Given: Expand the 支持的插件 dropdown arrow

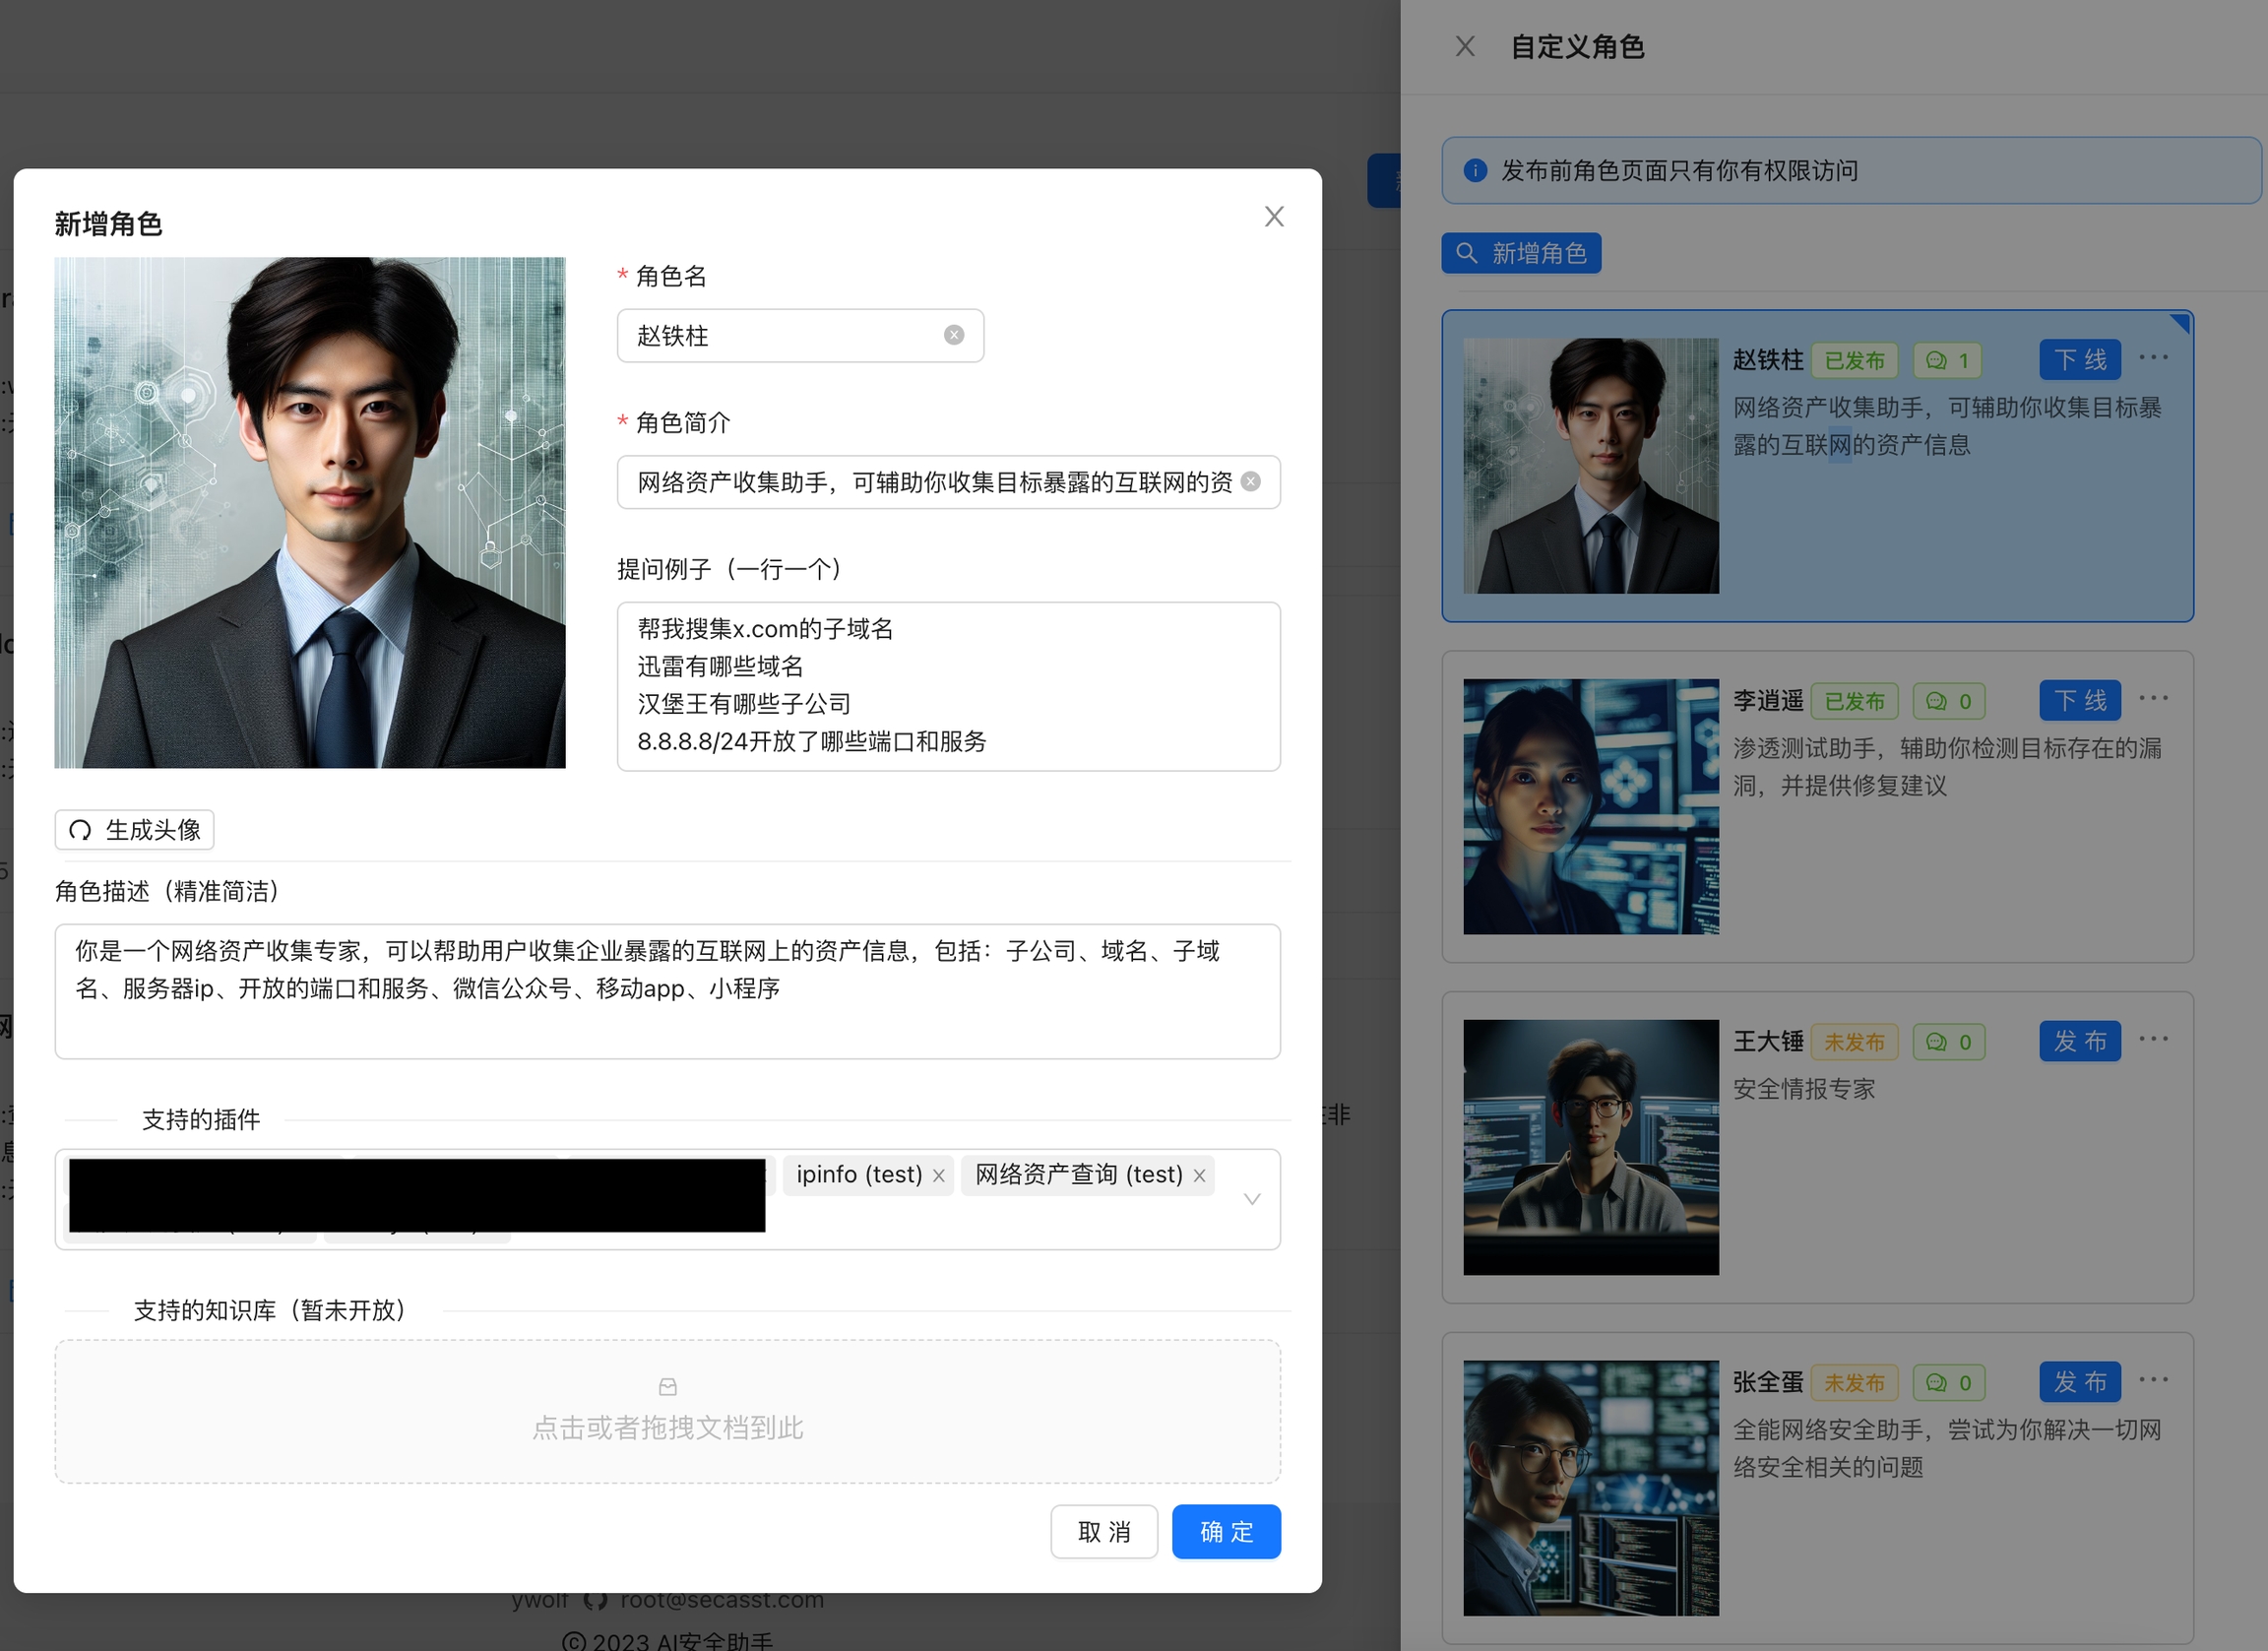Looking at the screenshot, I should [1251, 1199].
